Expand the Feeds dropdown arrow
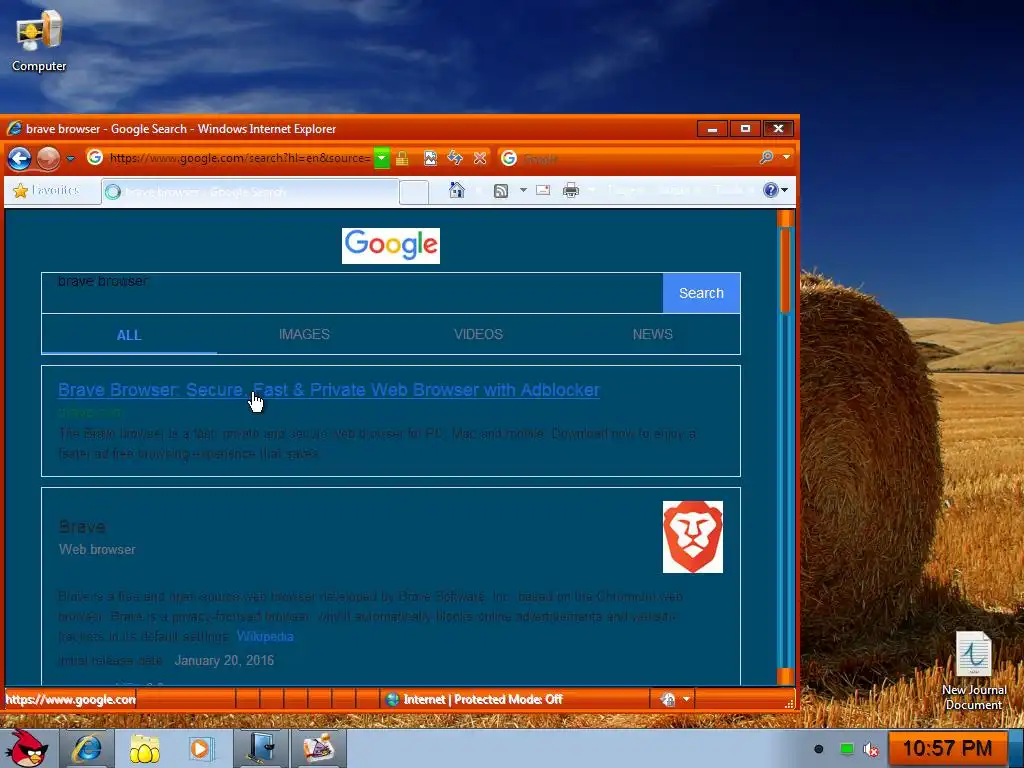1024x768 pixels. (x=523, y=191)
